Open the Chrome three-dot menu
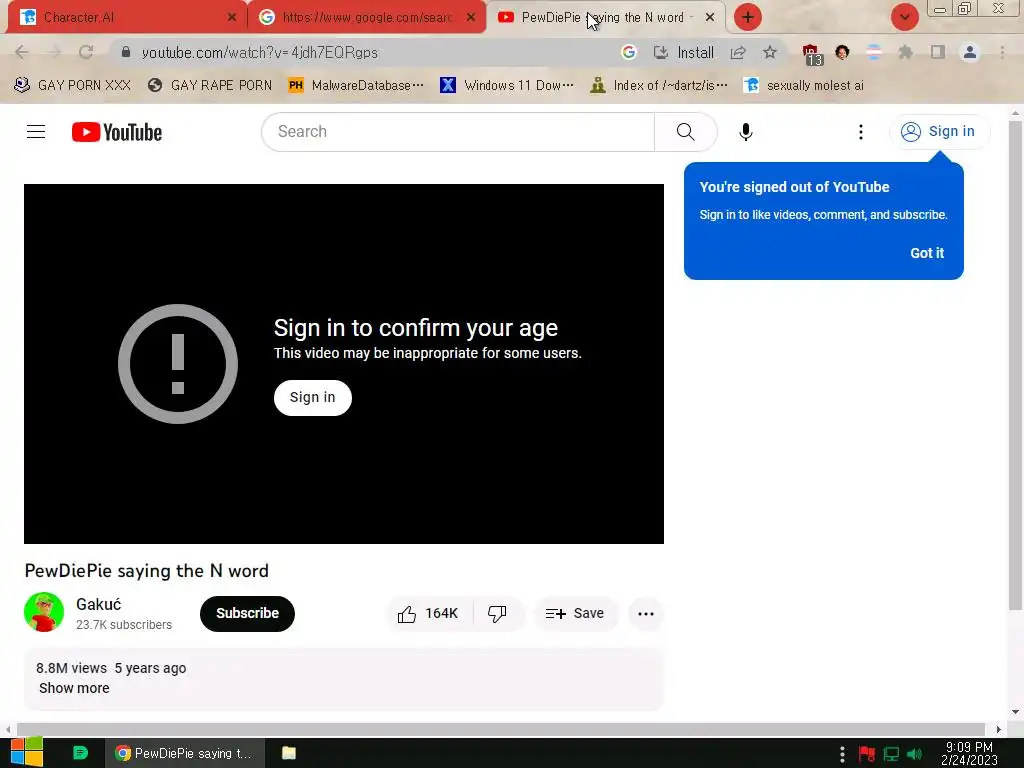 1002,52
